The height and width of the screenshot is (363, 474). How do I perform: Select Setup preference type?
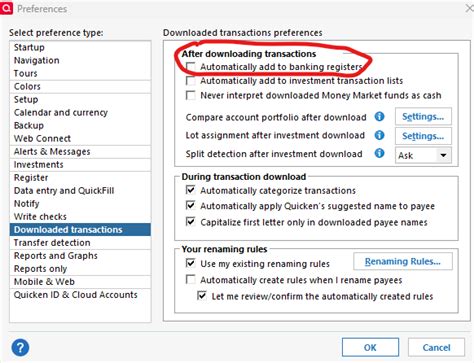pos(80,99)
